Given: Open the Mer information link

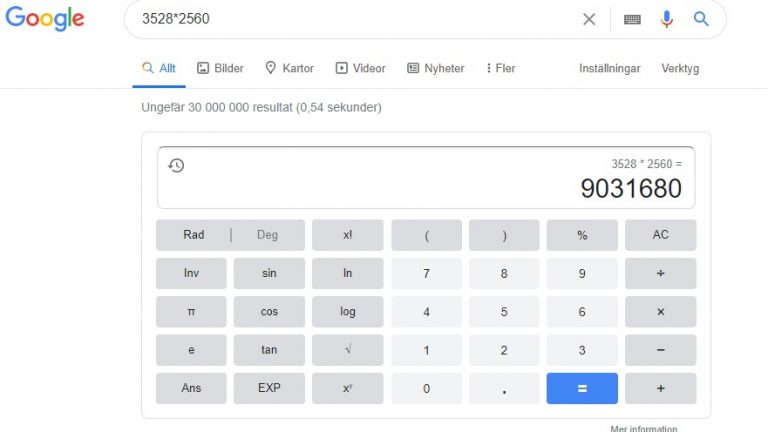Looking at the screenshot, I should [644, 428].
